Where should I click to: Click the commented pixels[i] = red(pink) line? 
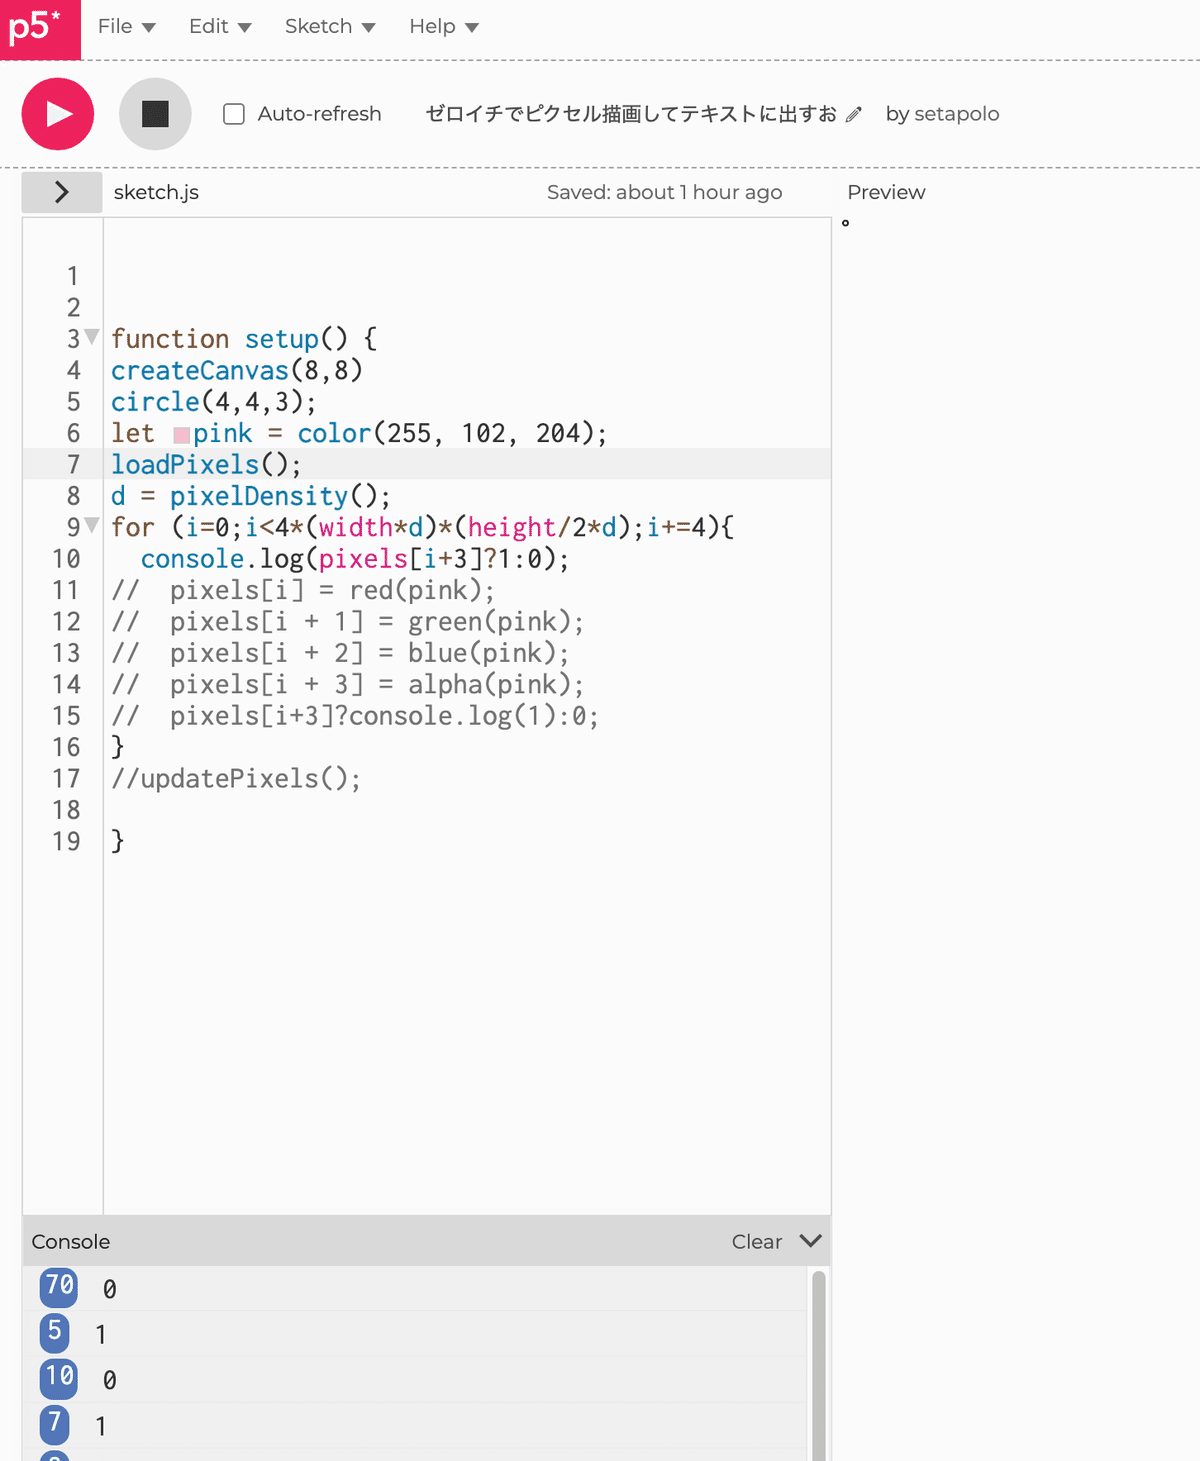[x=303, y=590]
